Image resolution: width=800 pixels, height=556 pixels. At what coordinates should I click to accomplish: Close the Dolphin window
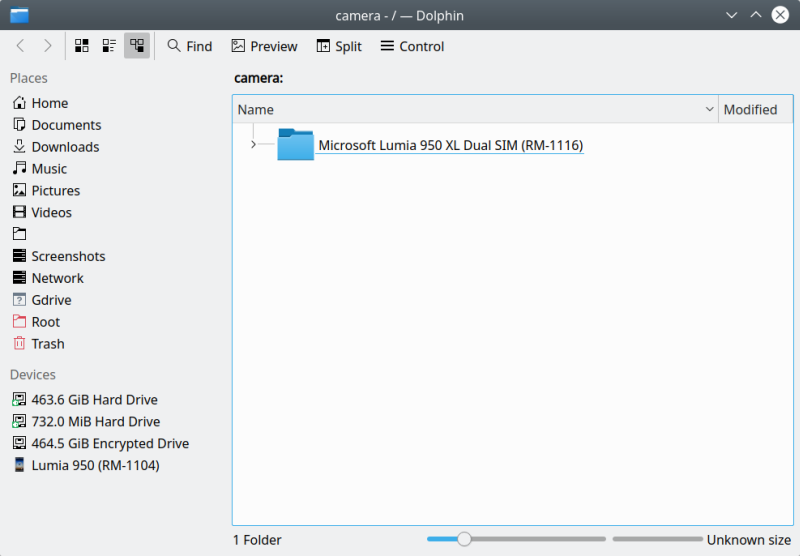click(780, 15)
